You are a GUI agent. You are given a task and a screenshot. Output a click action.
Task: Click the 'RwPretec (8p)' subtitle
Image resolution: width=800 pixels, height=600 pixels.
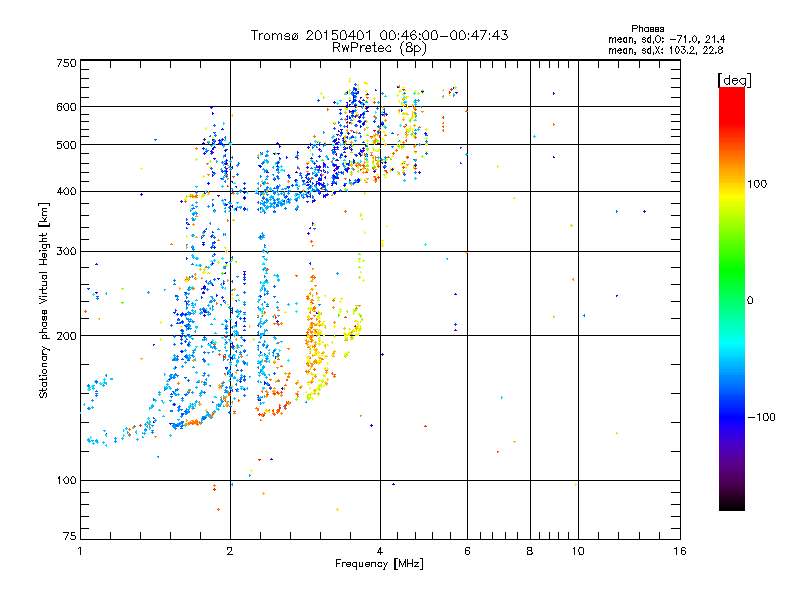coord(379,48)
